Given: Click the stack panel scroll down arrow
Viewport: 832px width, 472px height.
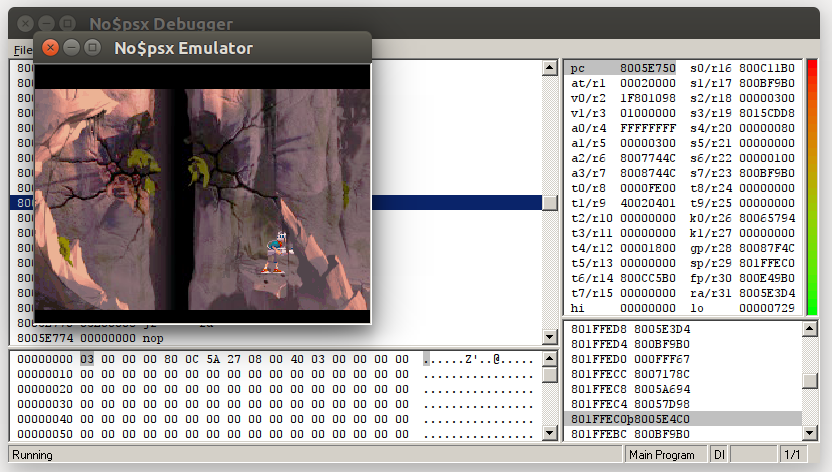Looking at the screenshot, I should pos(809,433).
